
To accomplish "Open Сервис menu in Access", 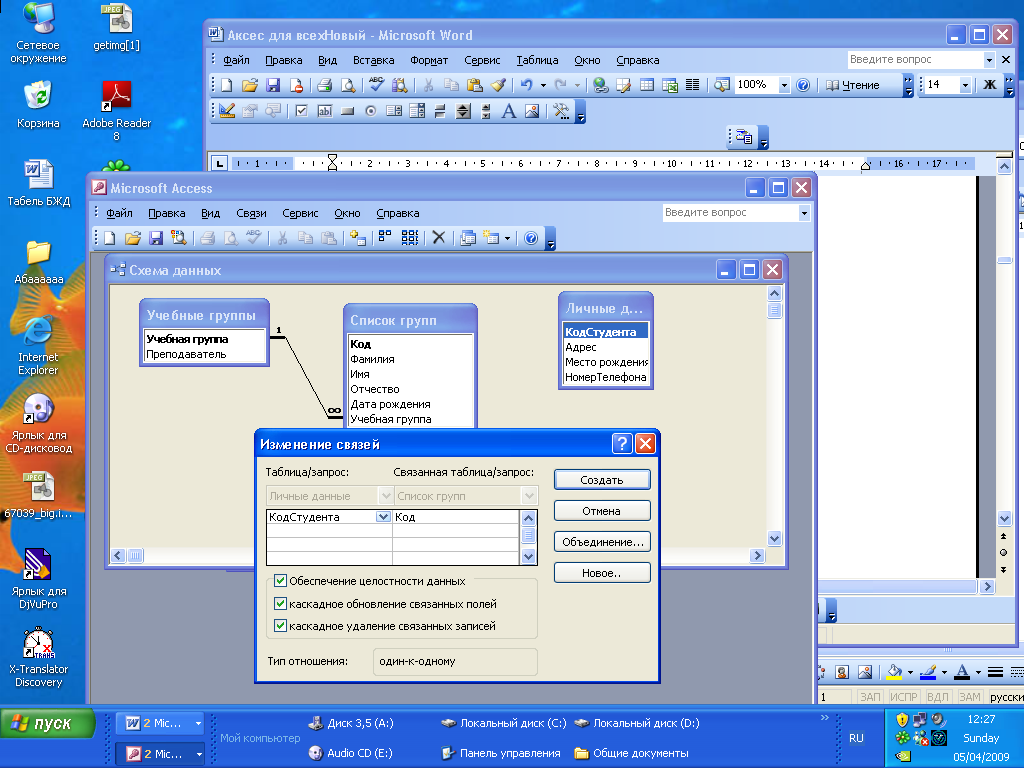I will point(300,213).
